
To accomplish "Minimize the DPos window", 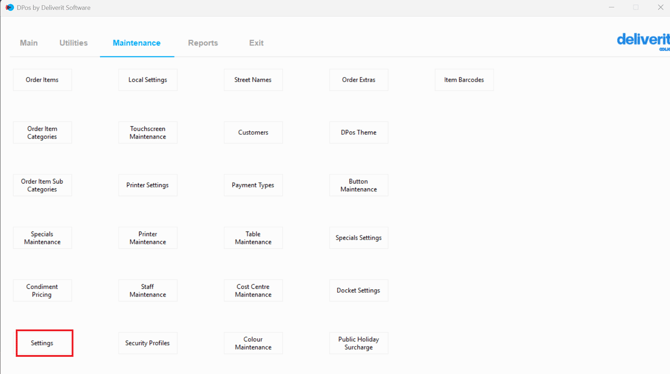I will 611,8.
